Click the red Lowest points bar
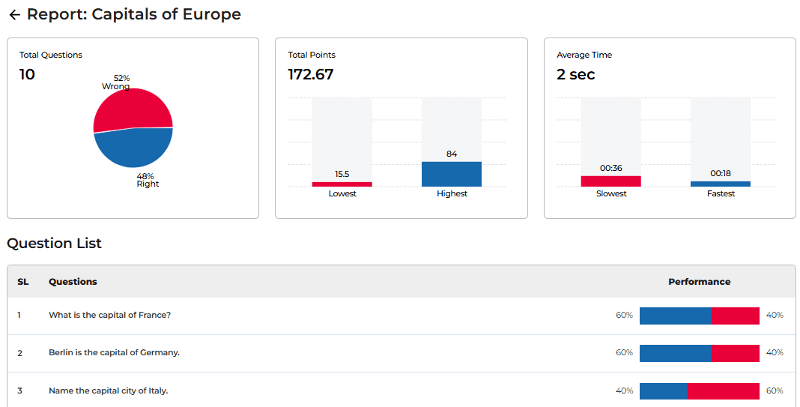 342,184
